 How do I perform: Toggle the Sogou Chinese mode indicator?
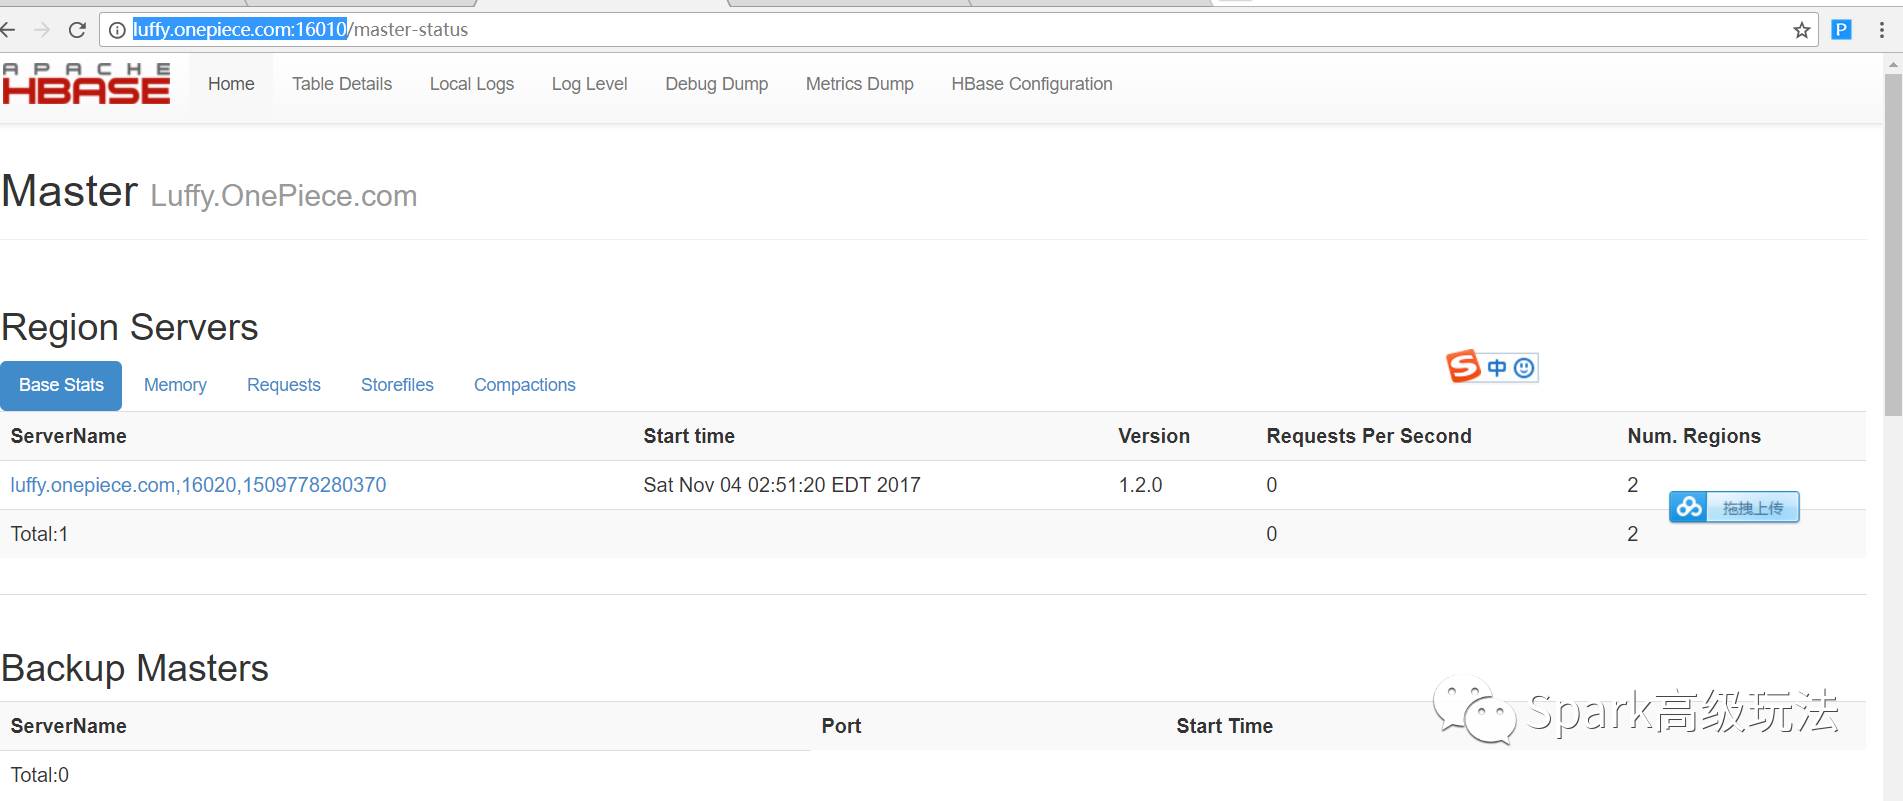tap(1497, 368)
